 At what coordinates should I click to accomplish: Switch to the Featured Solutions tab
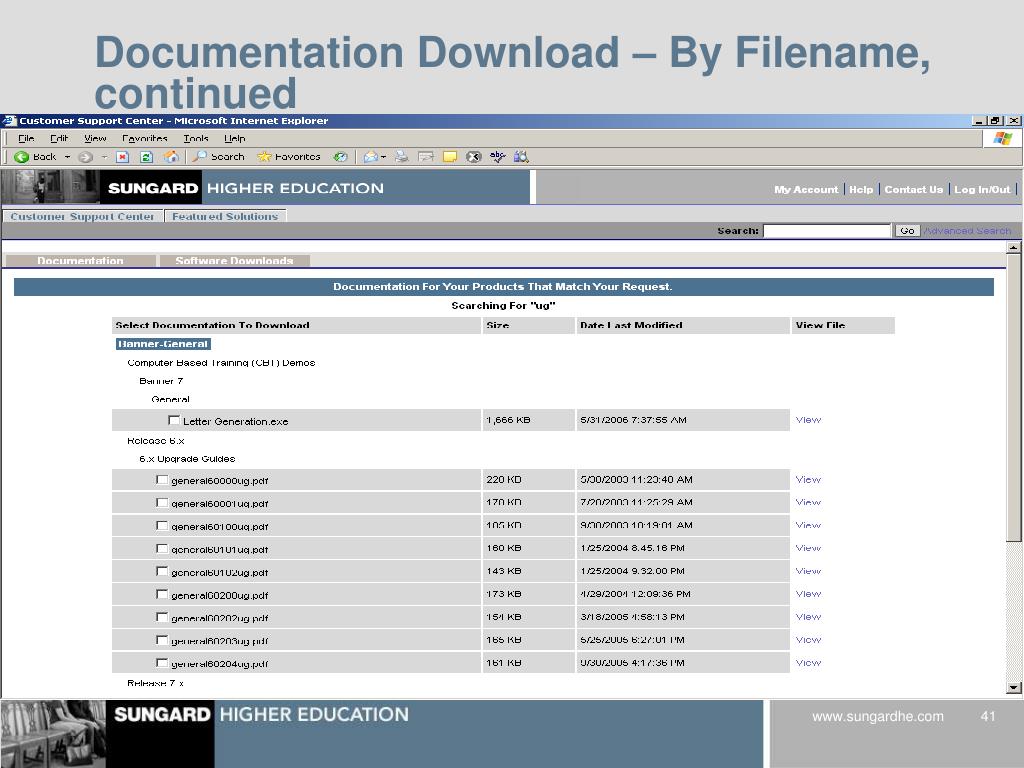[x=225, y=216]
